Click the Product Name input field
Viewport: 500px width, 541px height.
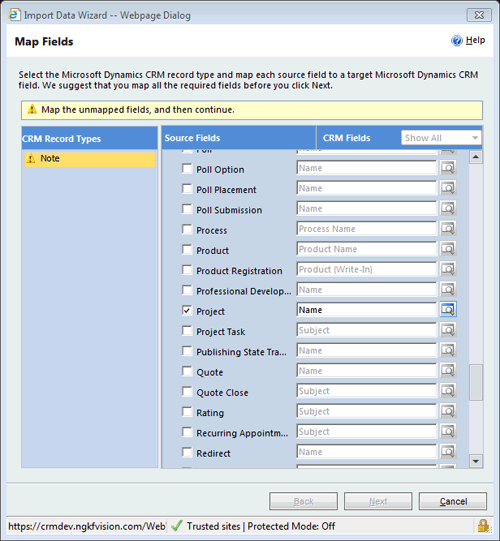(x=366, y=249)
